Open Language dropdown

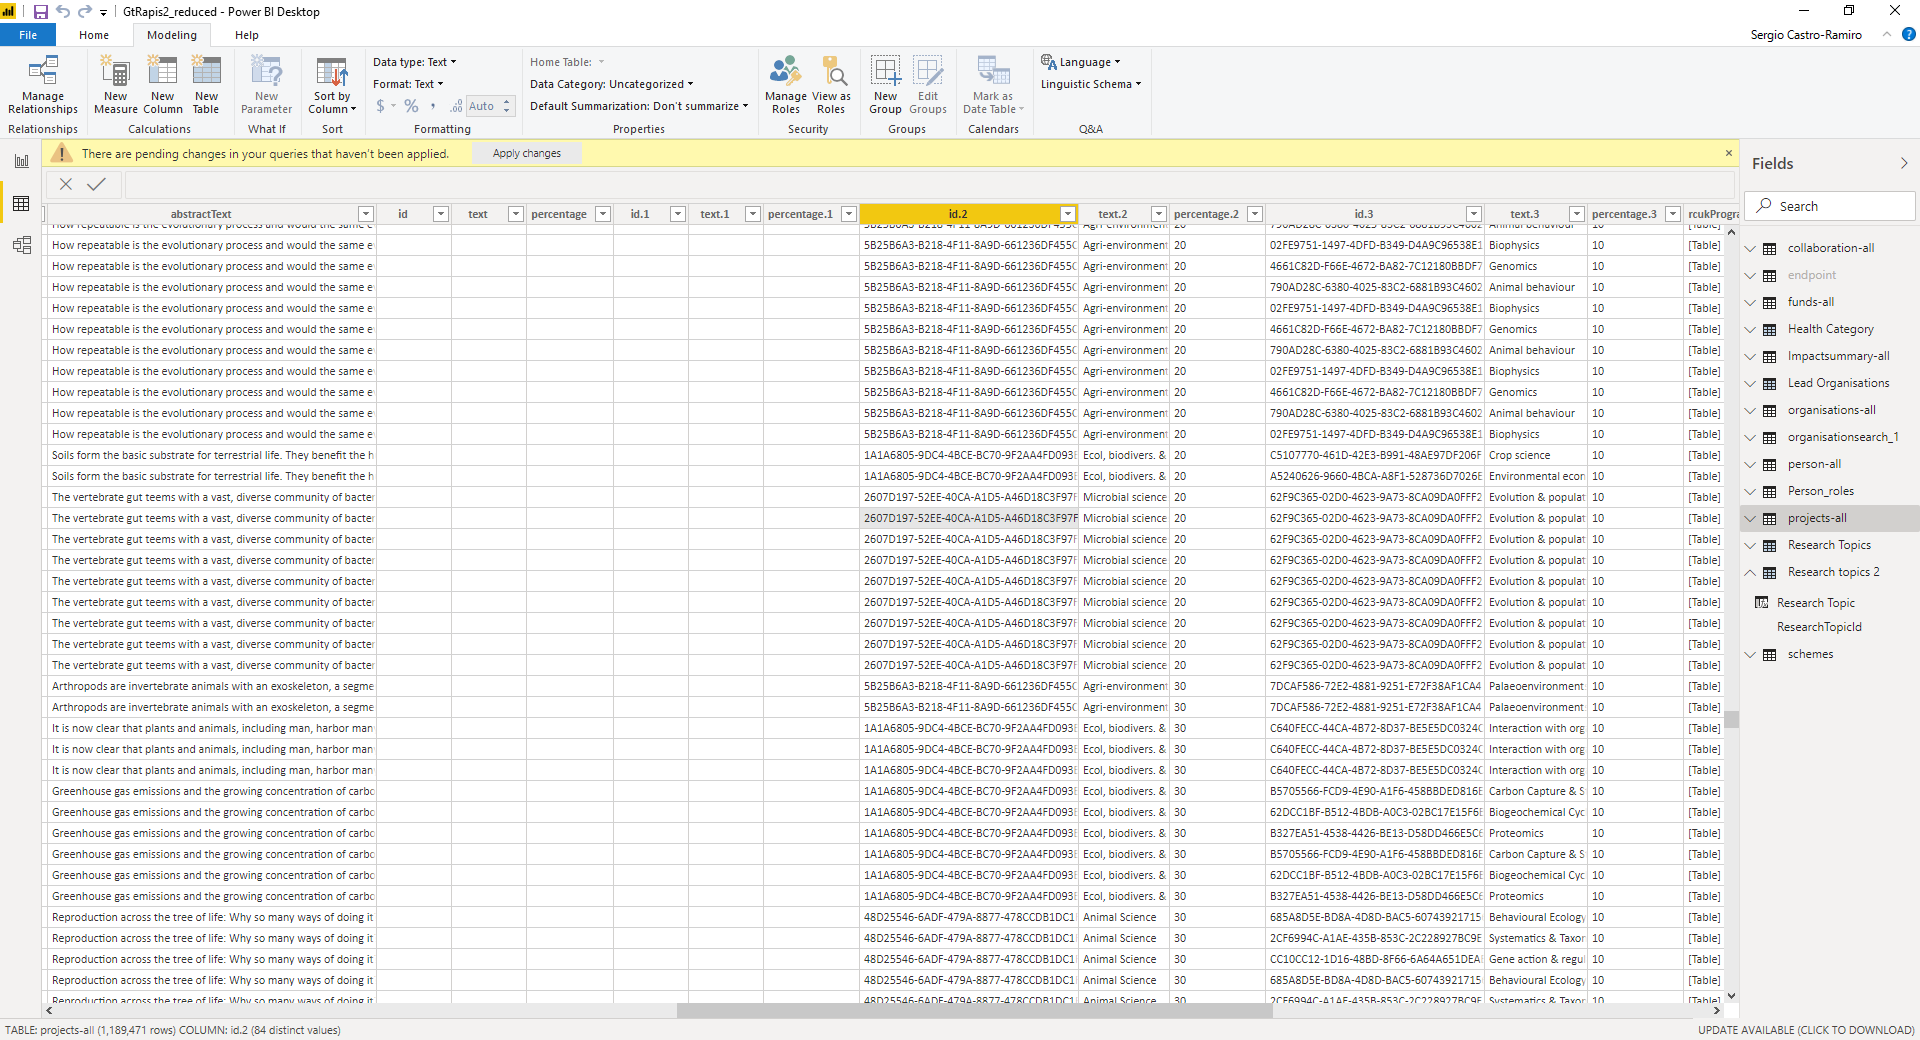(x=1081, y=62)
